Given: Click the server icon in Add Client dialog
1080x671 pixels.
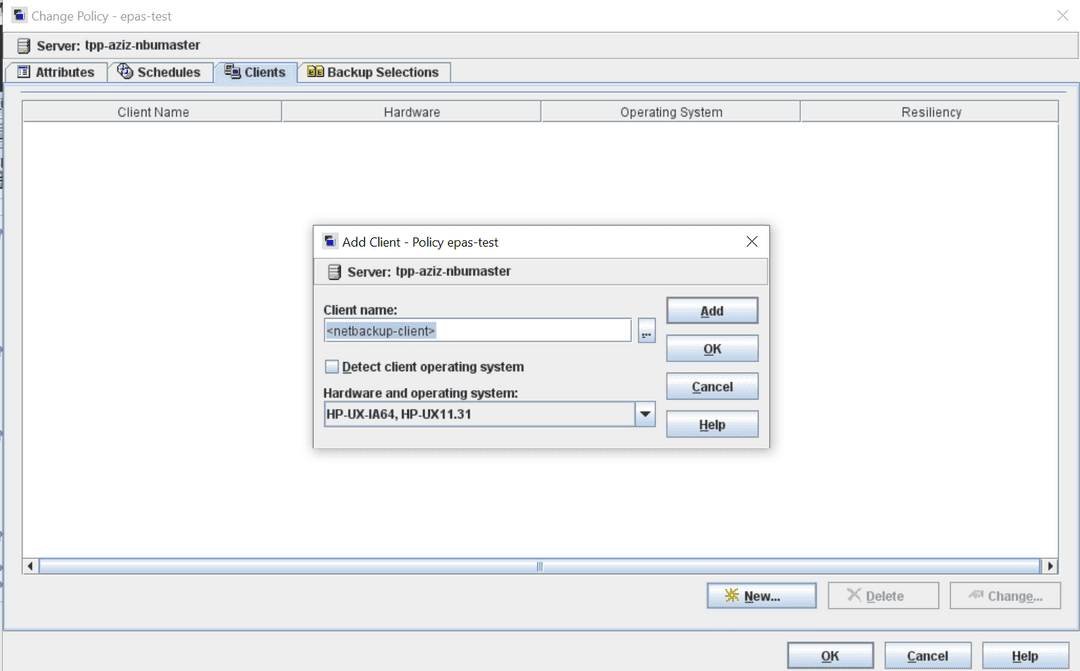Looking at the screenshot, I should (x=334, y=272).
